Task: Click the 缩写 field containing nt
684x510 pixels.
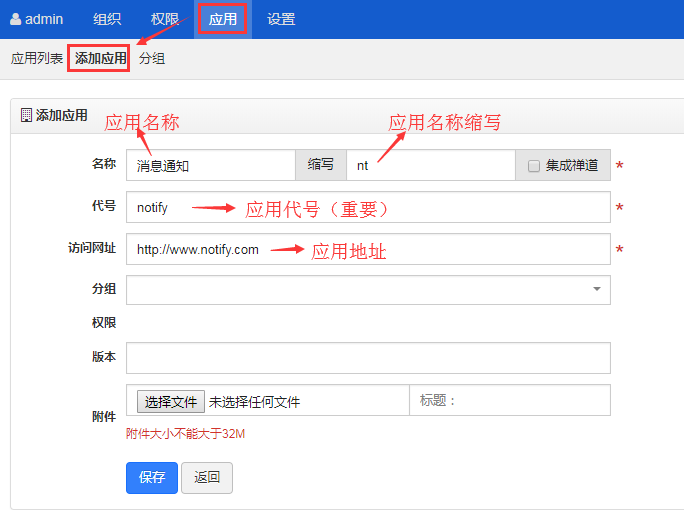Action: pos(430,166)
